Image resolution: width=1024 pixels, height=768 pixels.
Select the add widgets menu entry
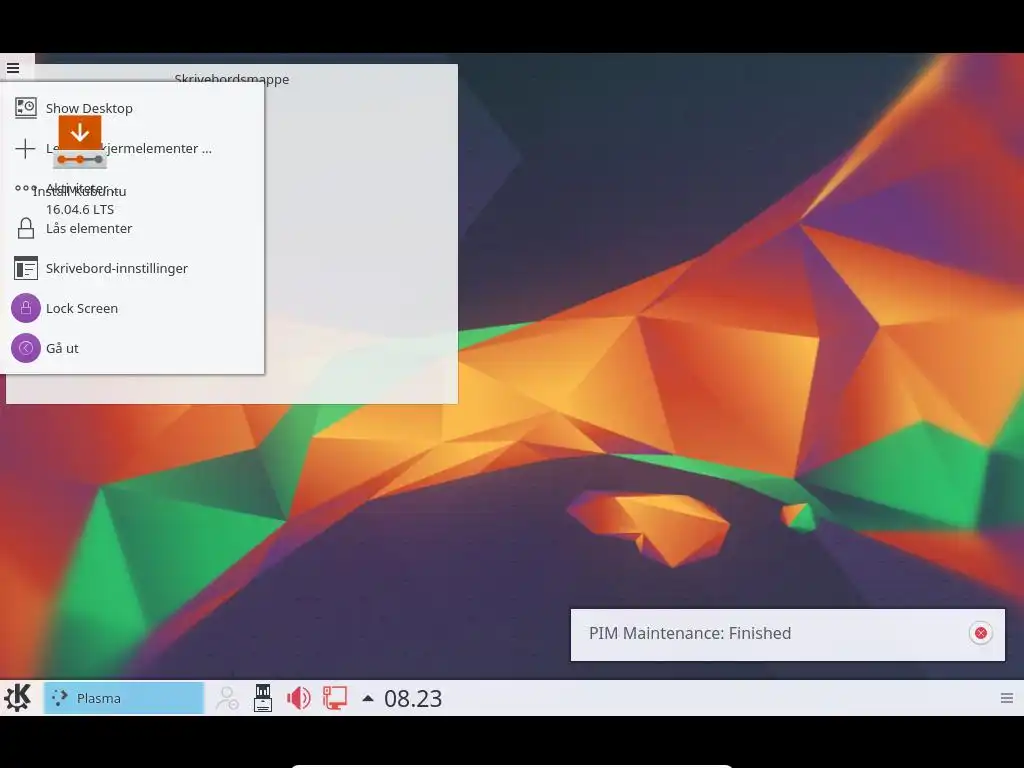(132, 148)
